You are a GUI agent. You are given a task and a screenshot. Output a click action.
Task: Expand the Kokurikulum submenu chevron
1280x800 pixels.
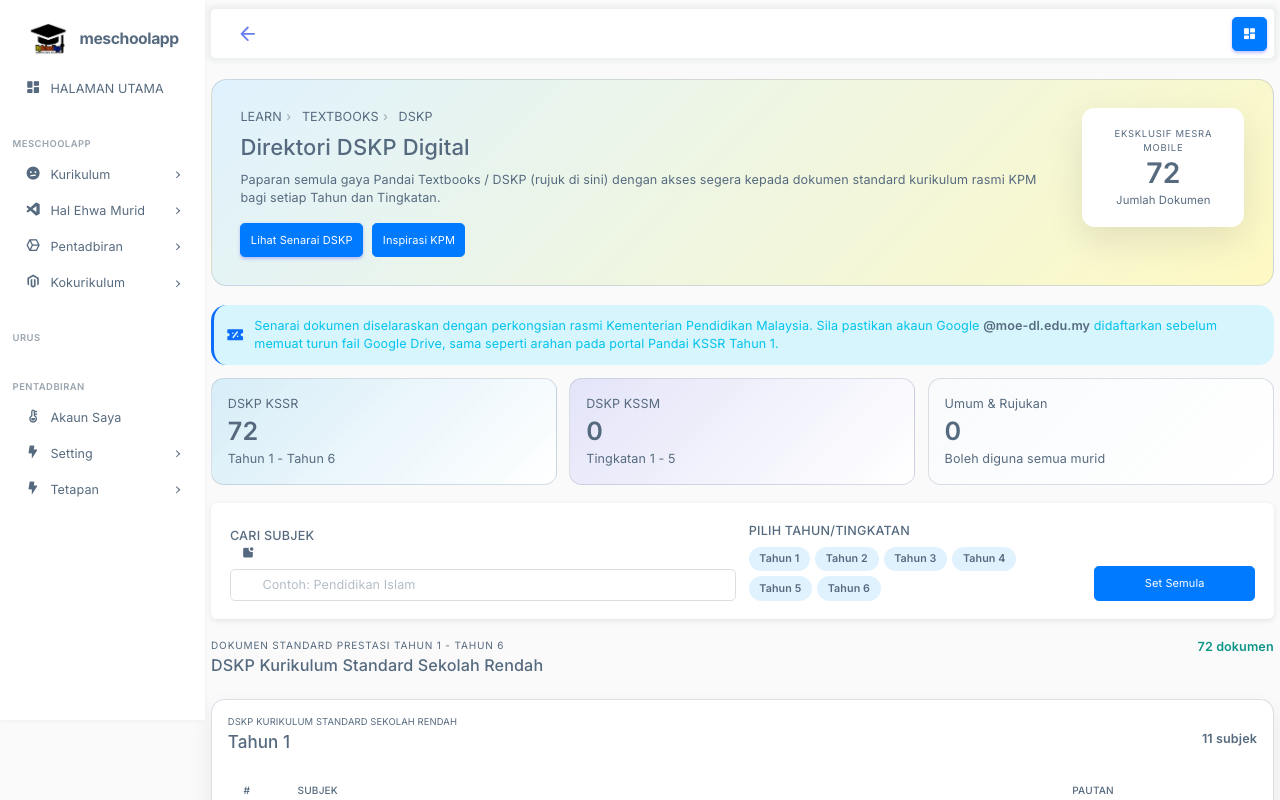[x=178, y=283]
